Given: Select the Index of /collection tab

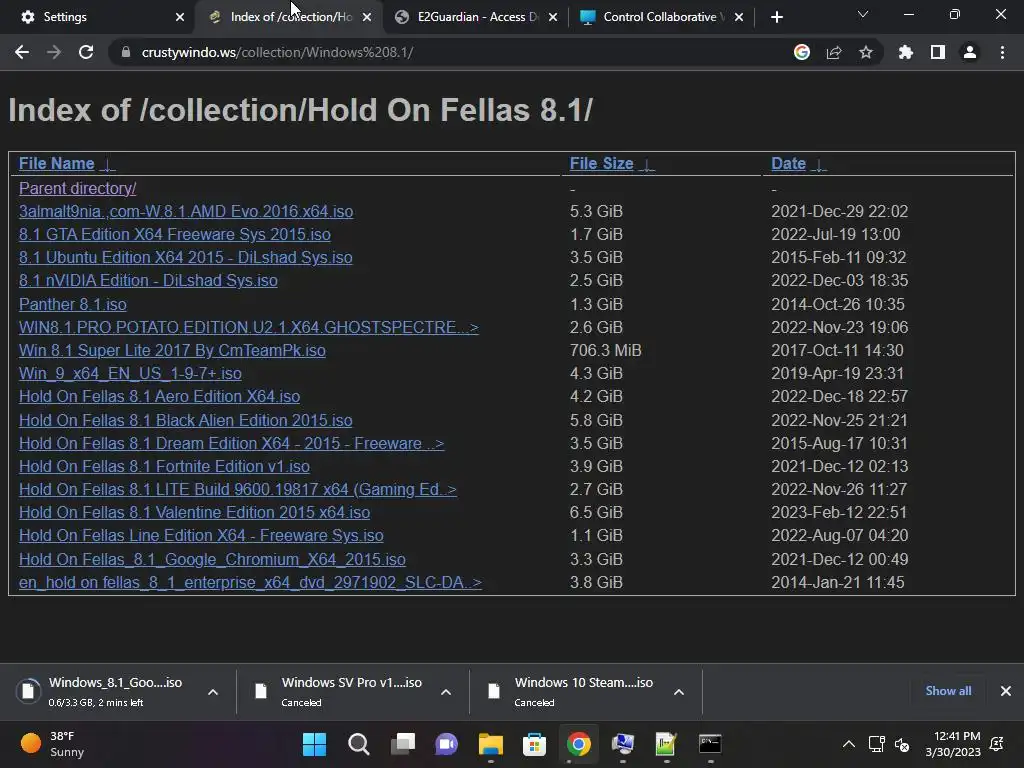Looking at the screenshot, I should tap(292, 17).
